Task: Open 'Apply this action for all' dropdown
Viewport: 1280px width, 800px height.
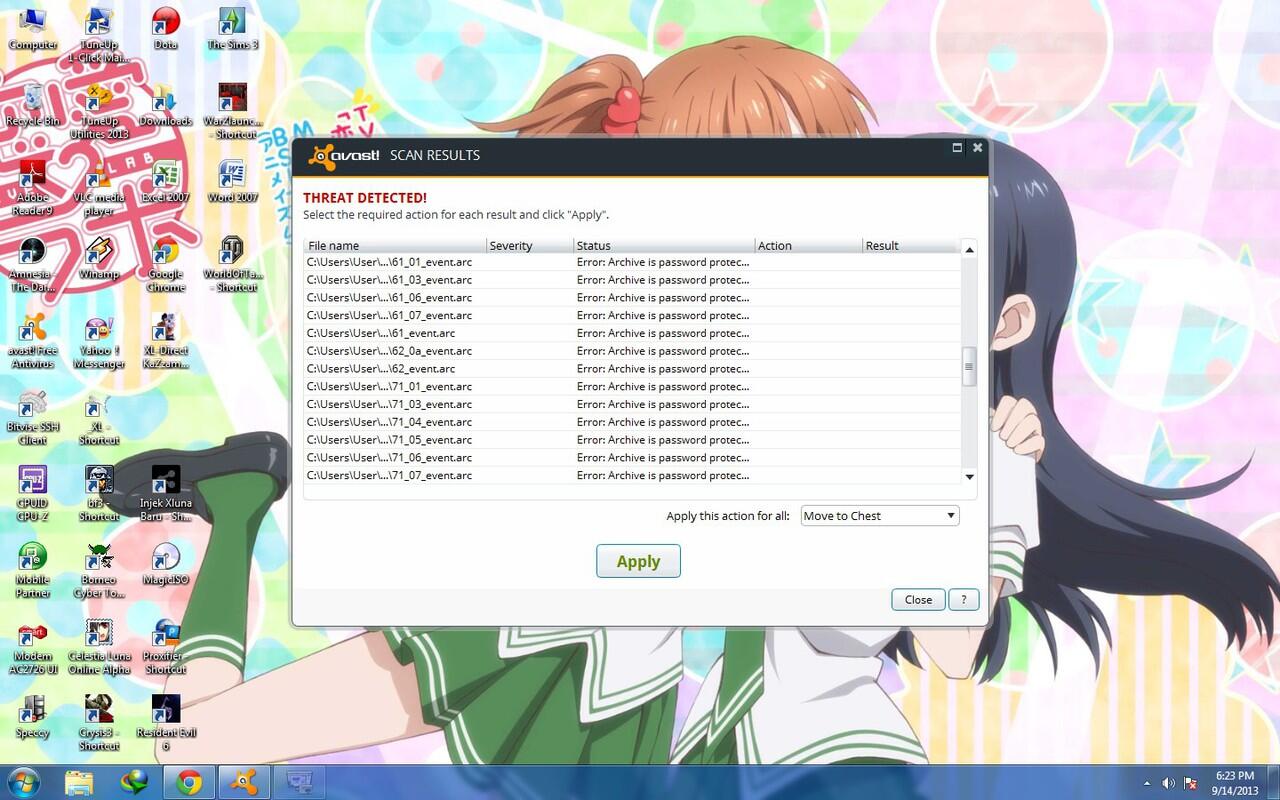Action: 880,516
